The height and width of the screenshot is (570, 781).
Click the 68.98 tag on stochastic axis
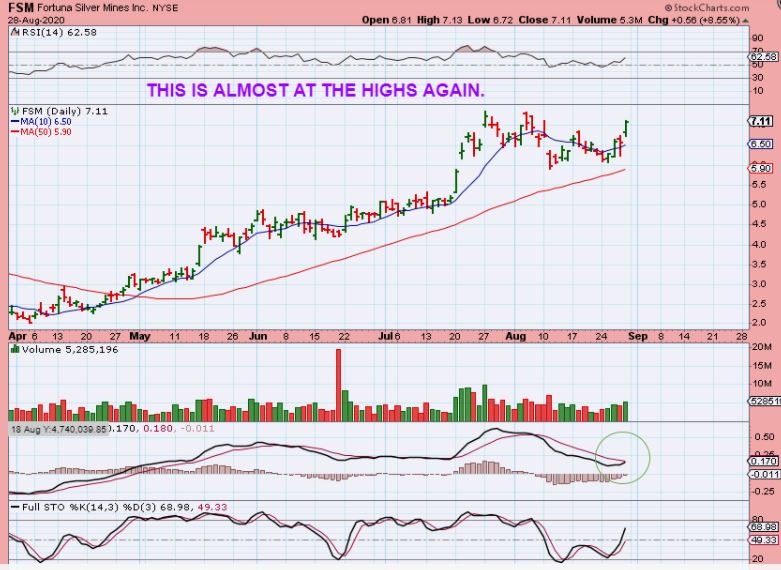click(763, 527)
